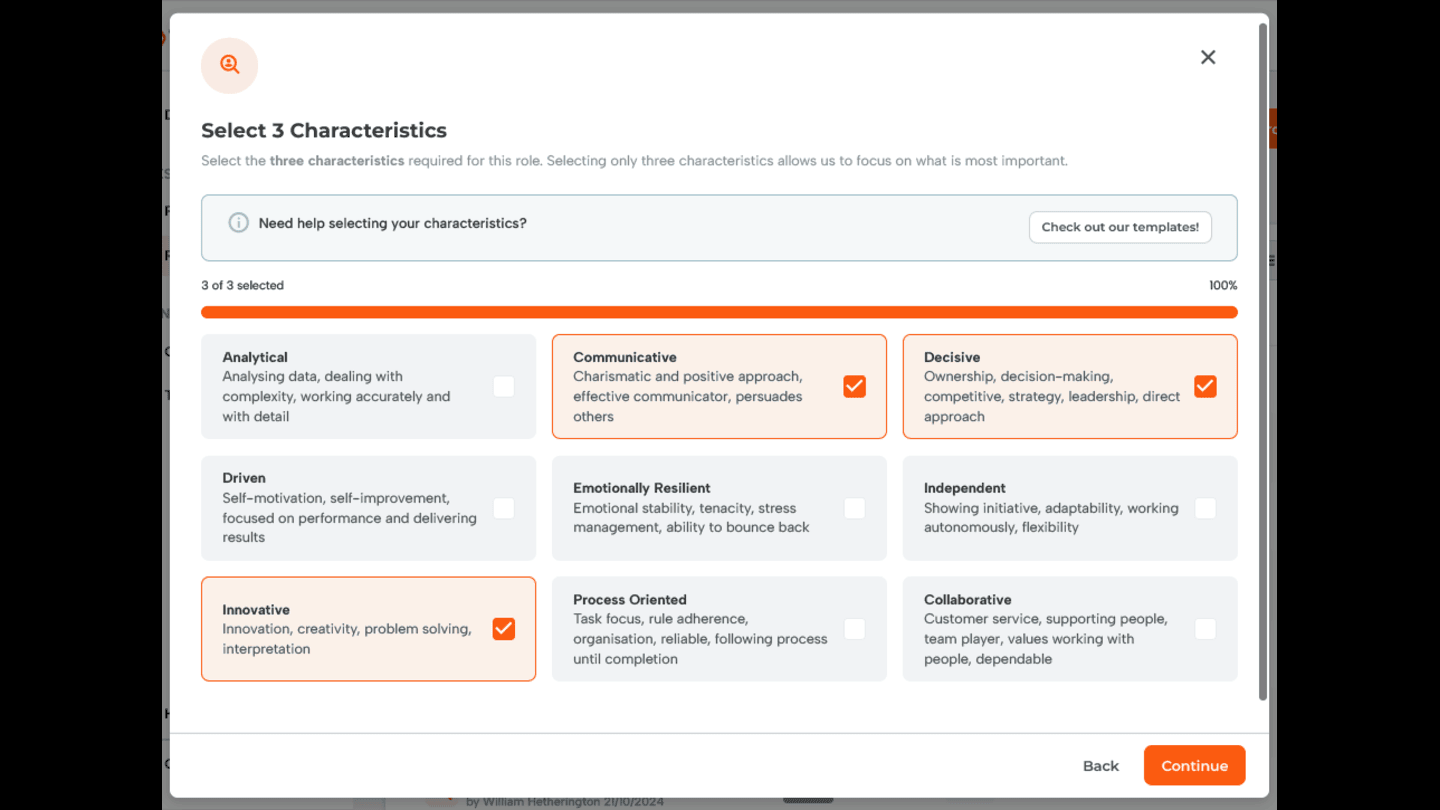Click the Process Oriented card title
This screenshot has height=810, width=1440.
630,600
